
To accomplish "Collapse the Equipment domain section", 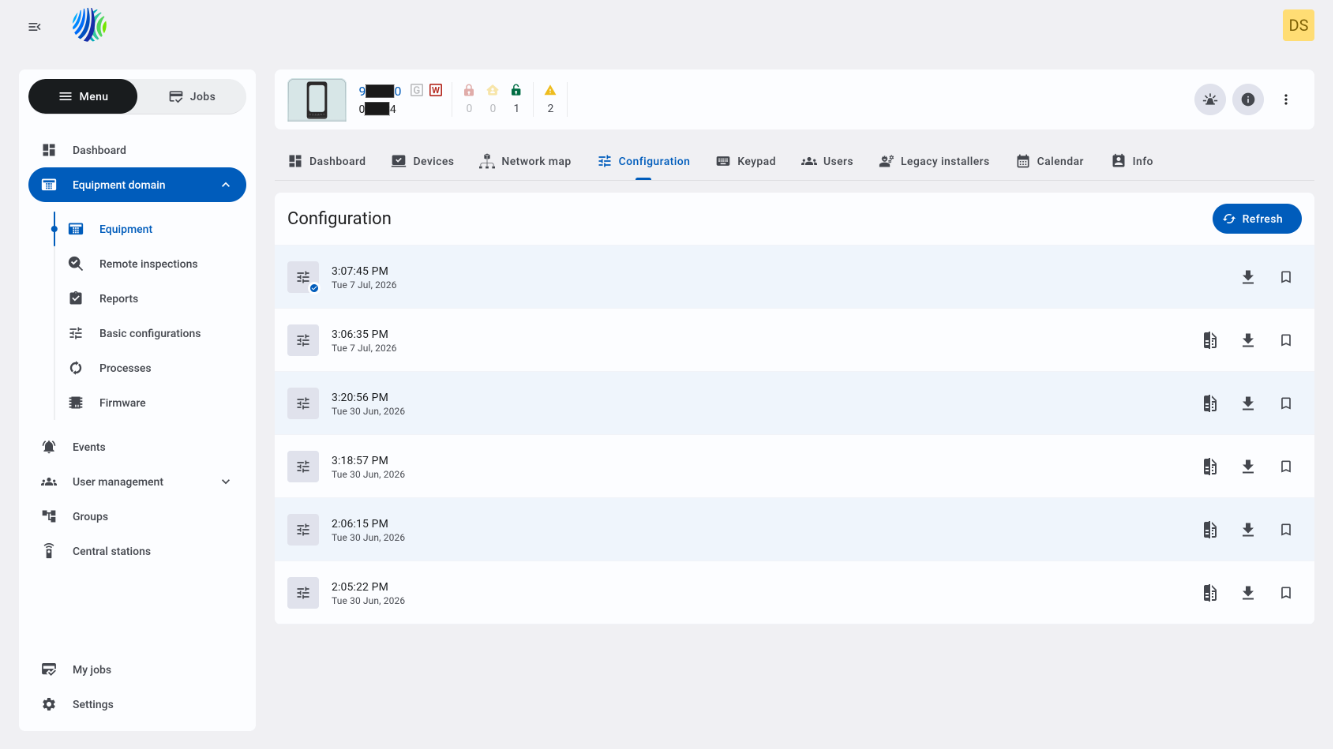I will pos(137,185).
